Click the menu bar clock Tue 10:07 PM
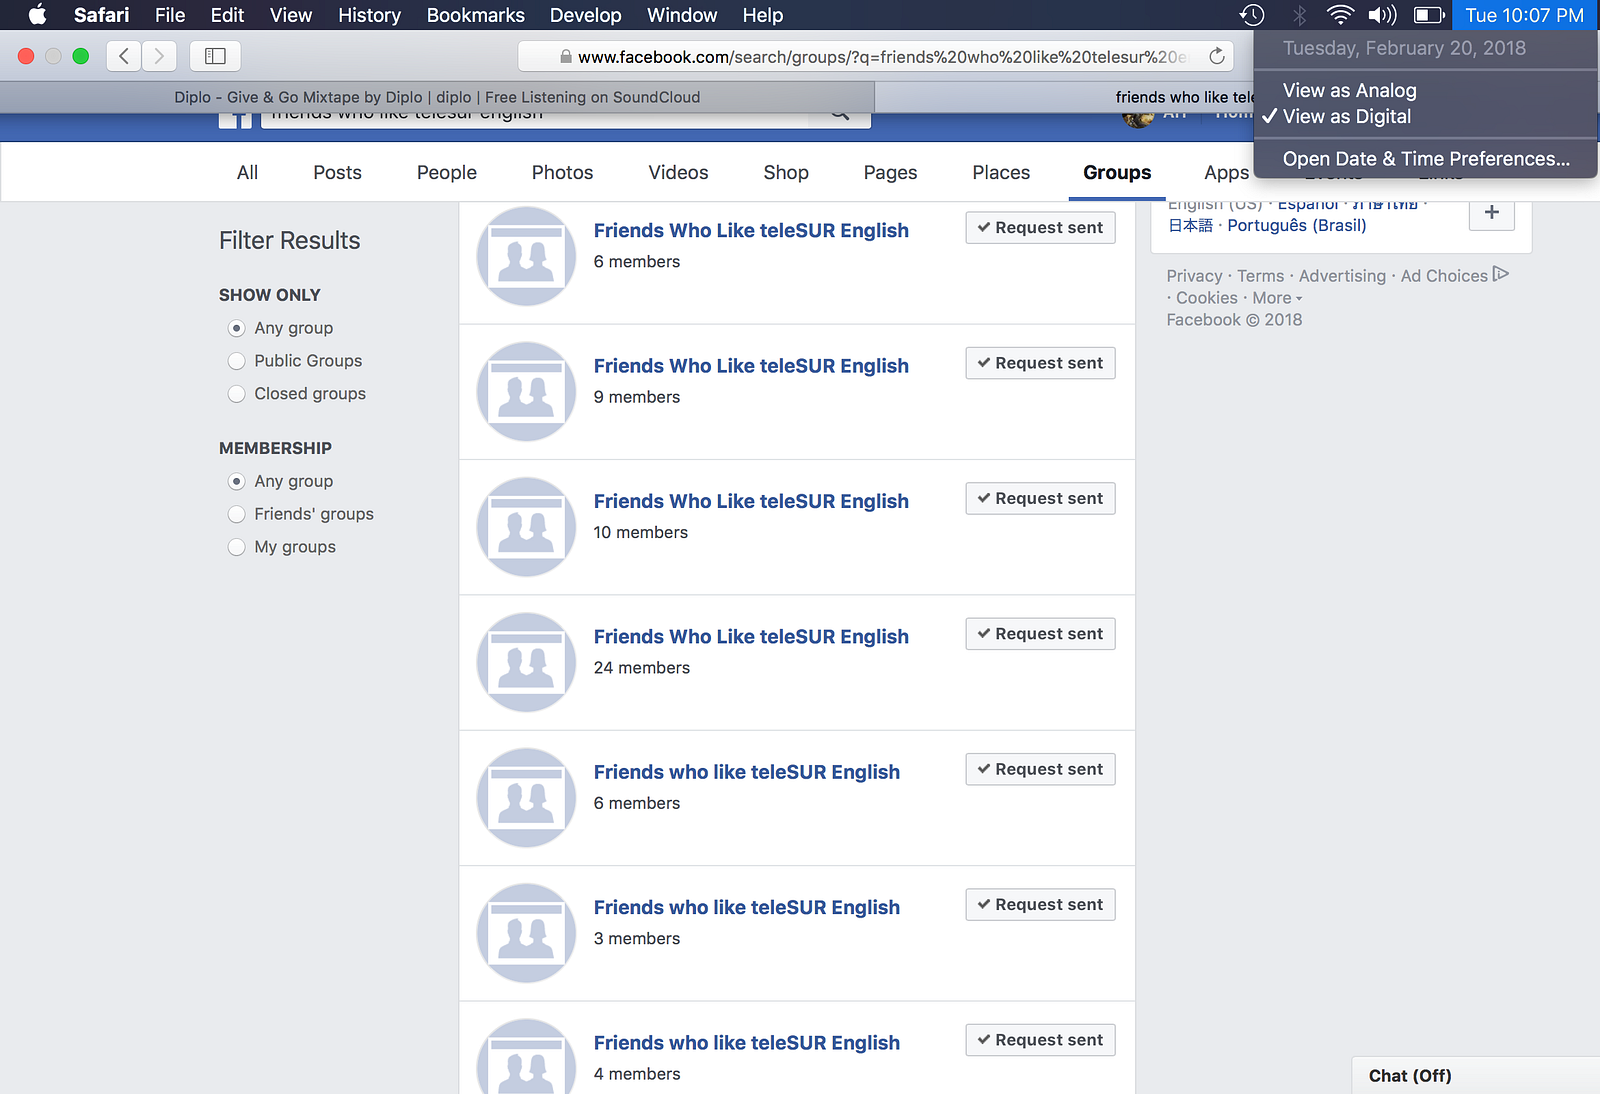Image resolution: width=1600 pixels, height=1094 pixels. point(1524,15)
